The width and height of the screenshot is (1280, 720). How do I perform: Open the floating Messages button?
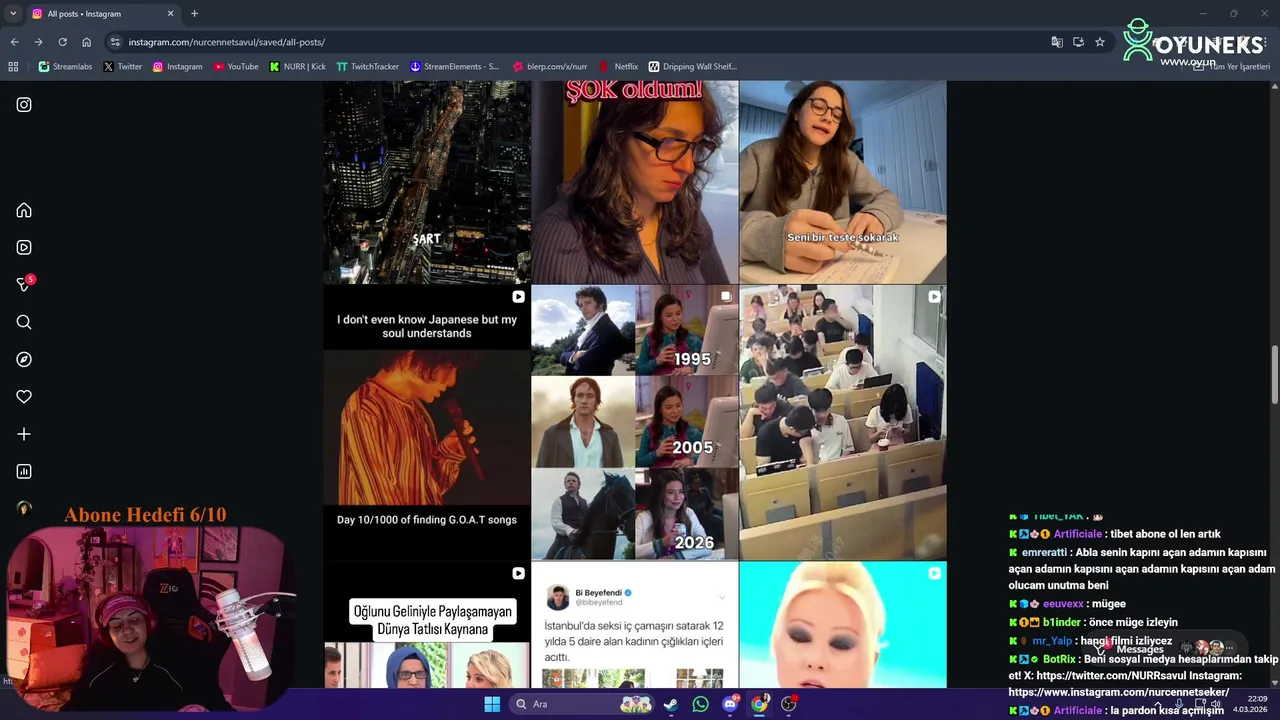click(1165, 648)
